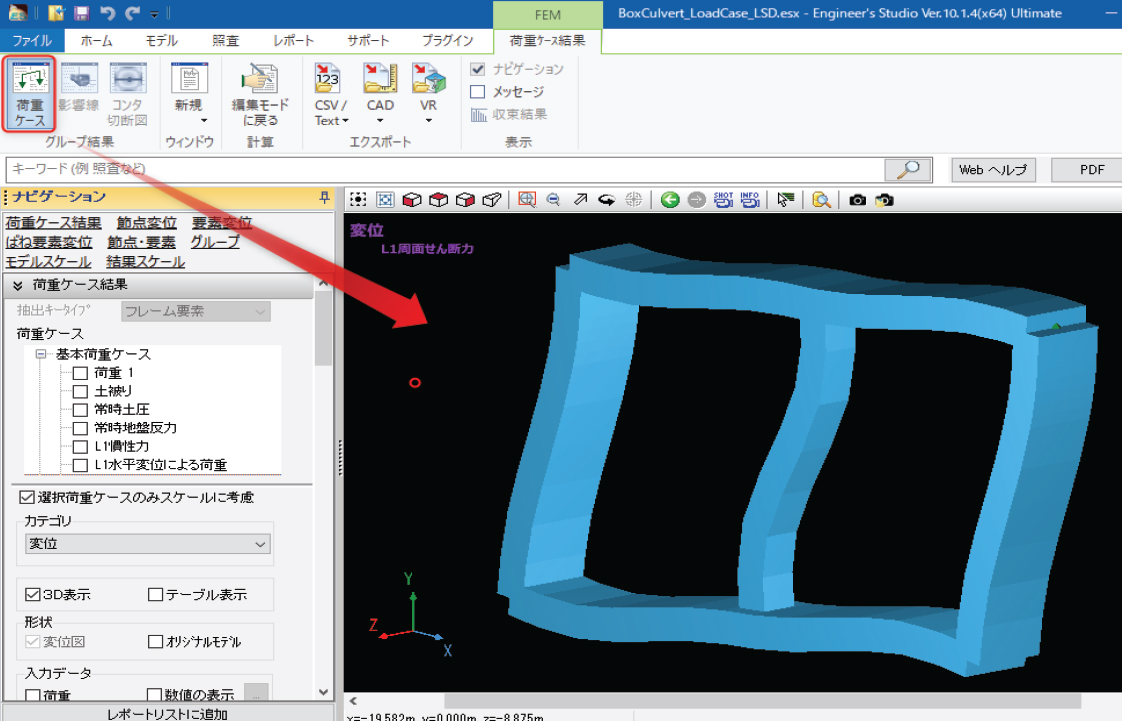Enable the 数値の表示 checkbox
This screenshot has width=1122, height=721.
[x=154, y=695]
